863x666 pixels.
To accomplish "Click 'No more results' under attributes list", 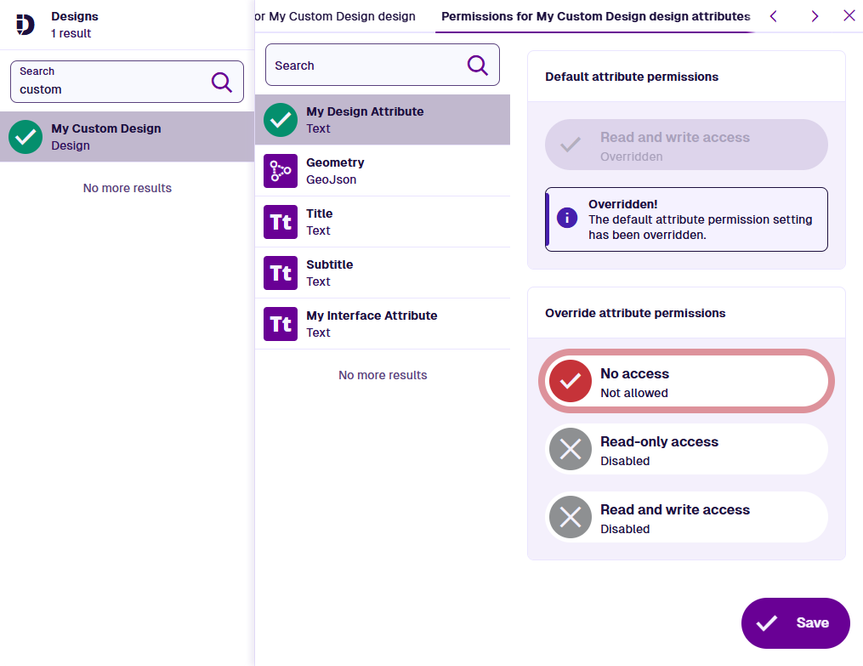I will coord(383,375).
